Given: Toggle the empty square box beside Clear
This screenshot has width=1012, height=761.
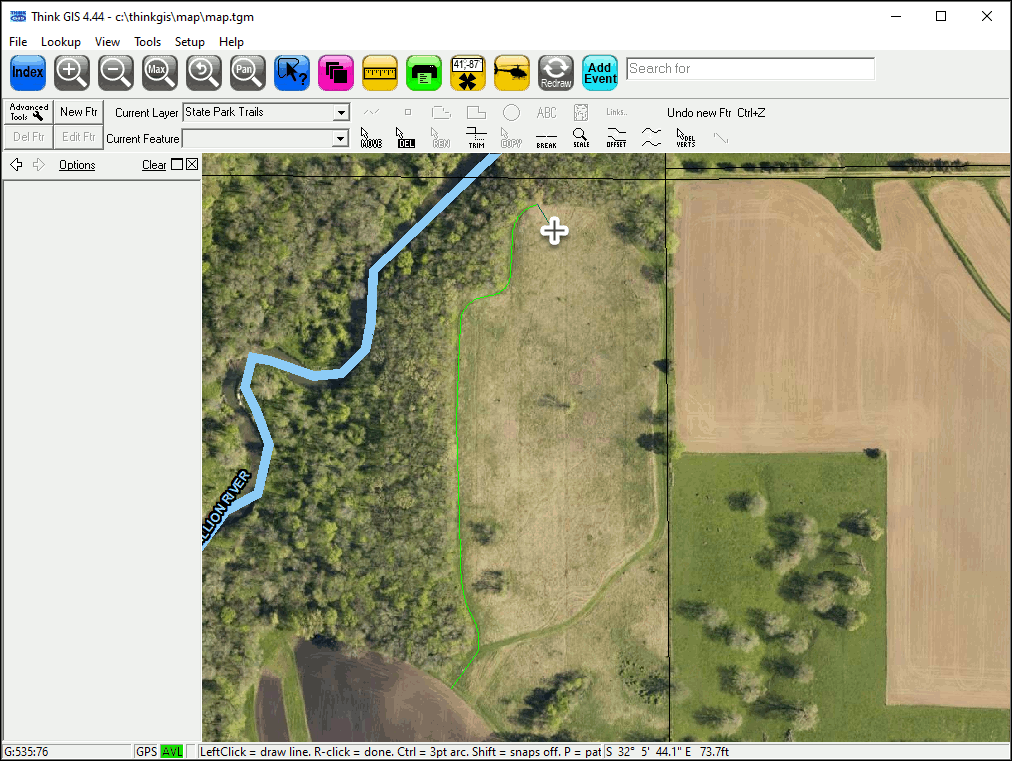Looking at the screenshot, I should click(177, 165).
